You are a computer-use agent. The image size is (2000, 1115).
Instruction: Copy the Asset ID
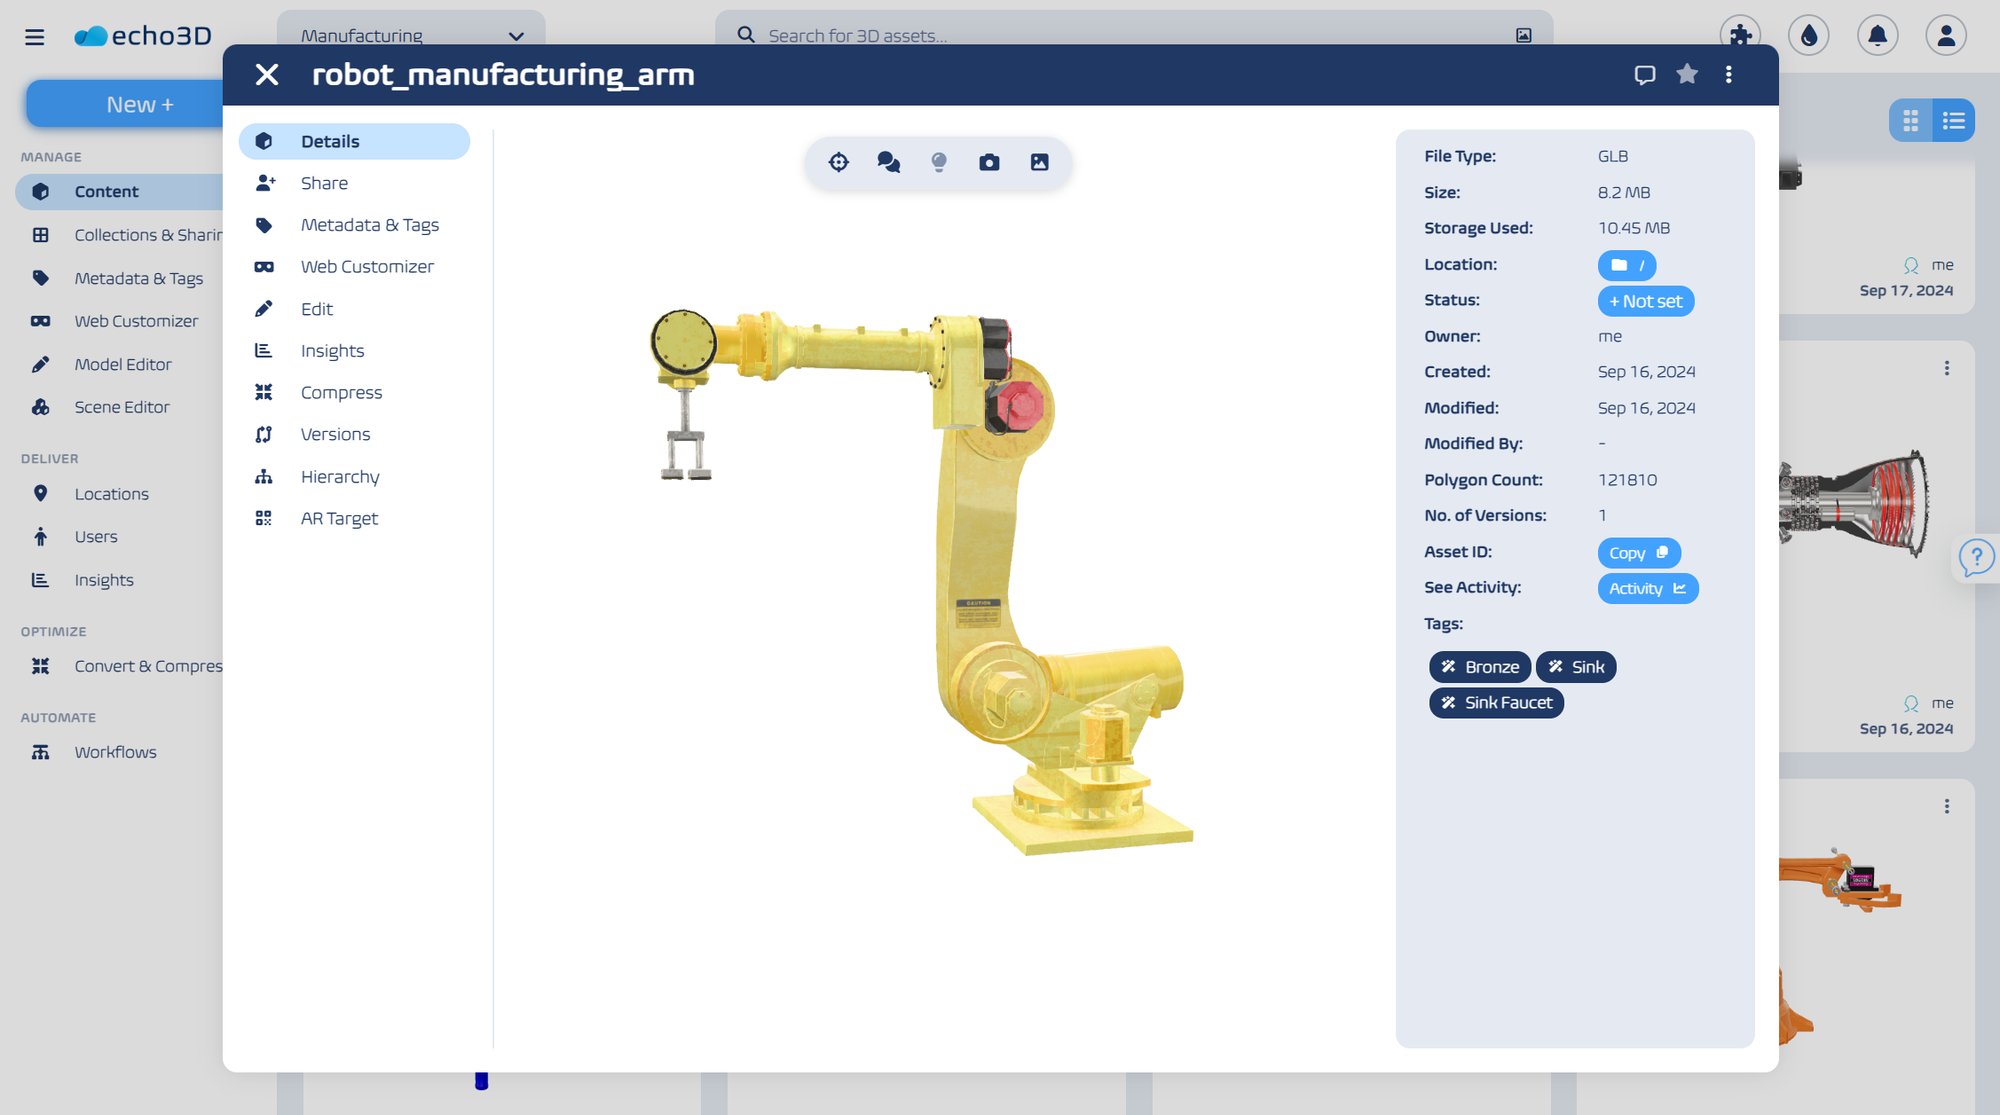[1638, 553]
